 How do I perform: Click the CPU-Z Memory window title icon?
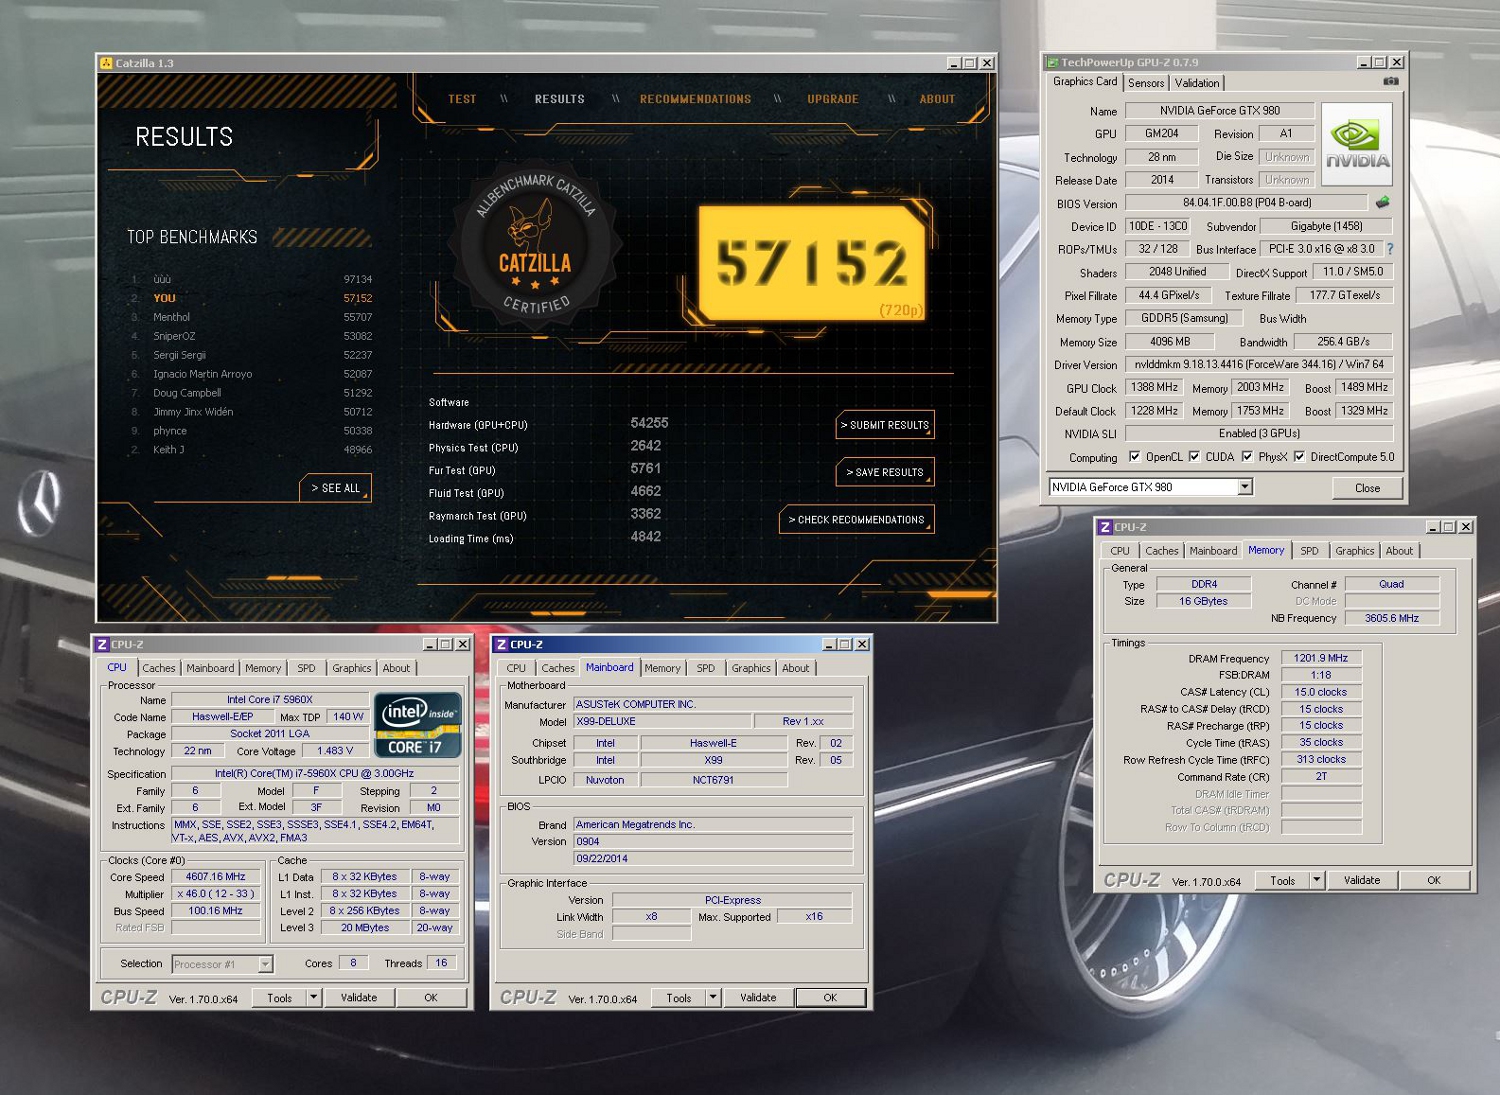[1105, 527]
